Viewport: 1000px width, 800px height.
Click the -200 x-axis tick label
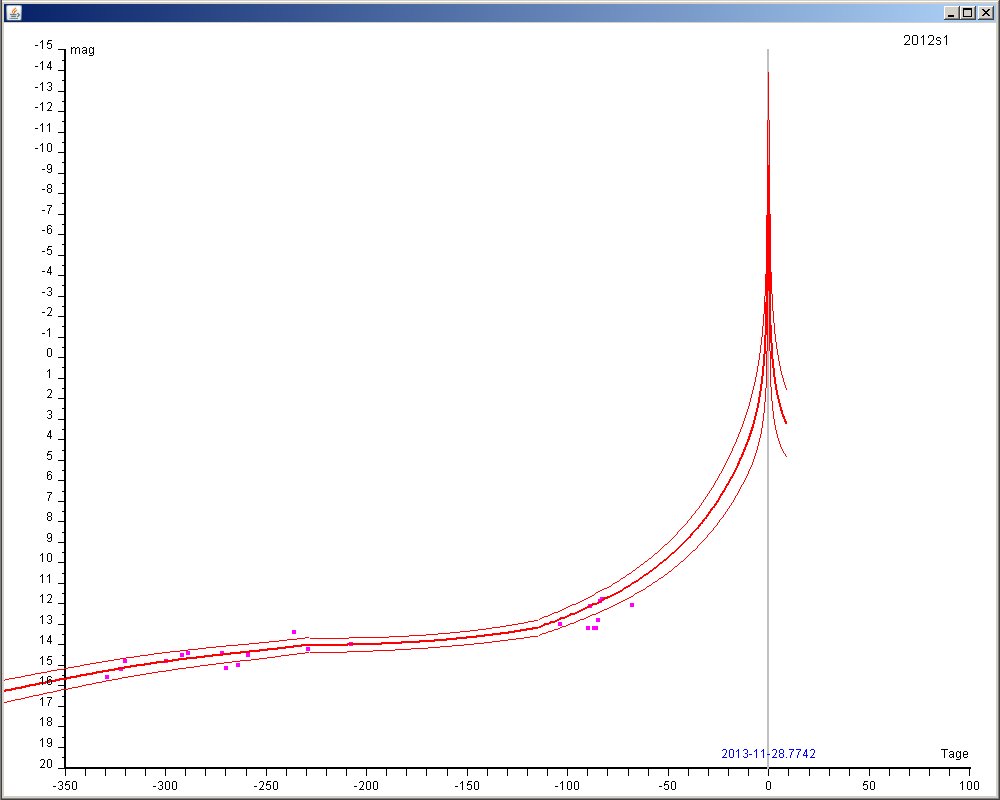tap(366, 786)
